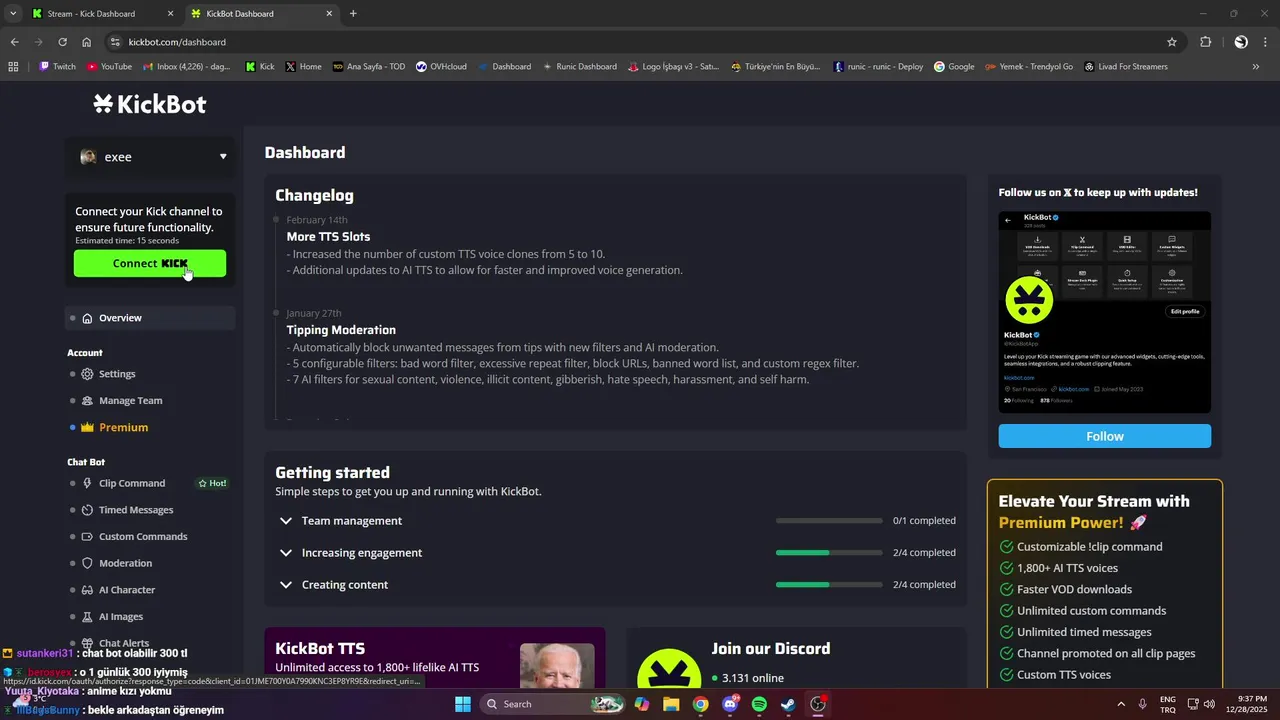Click ENG TRQ language indicator
The height and width of the screenshot is (720, 1280).
click(x=1167, y=704)
